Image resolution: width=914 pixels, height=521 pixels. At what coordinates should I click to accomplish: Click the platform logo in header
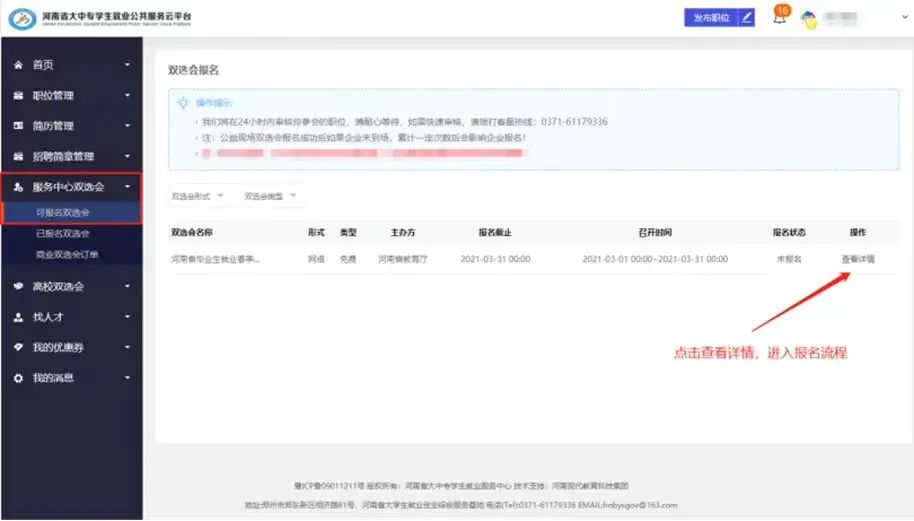click(x=22, y=19)
